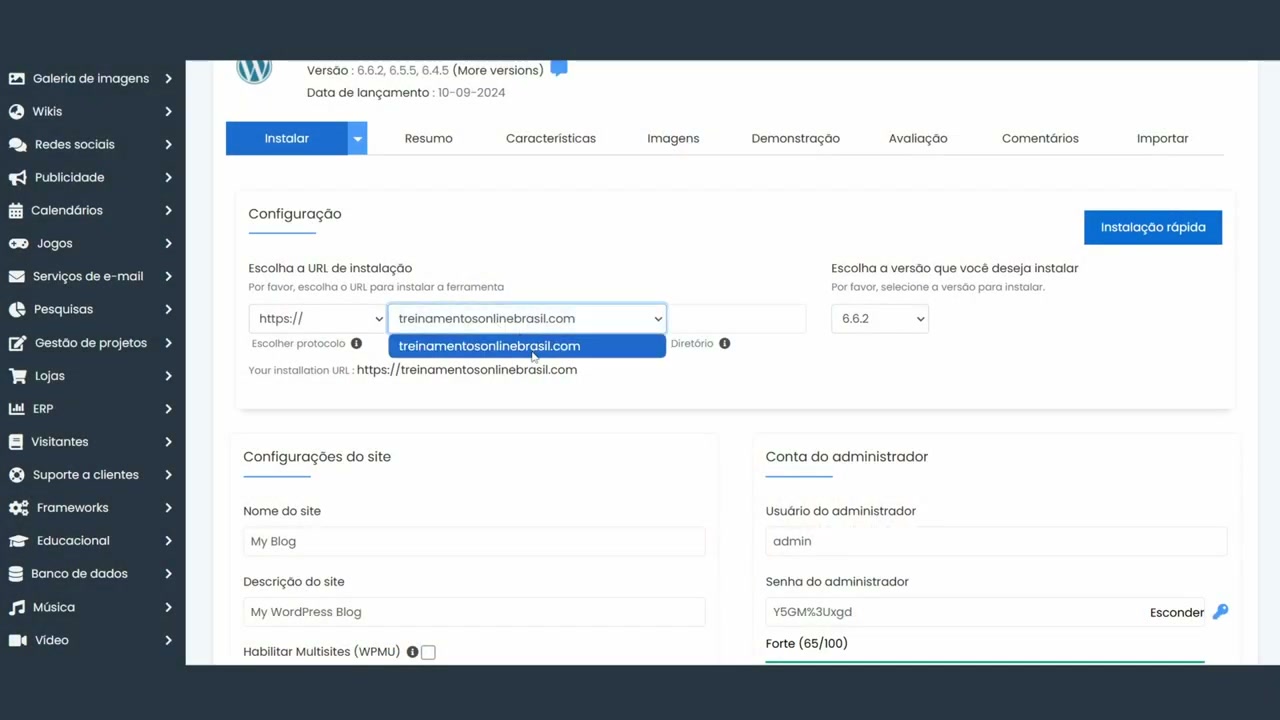Click the Nome do site input field

(x=474, y=542)
